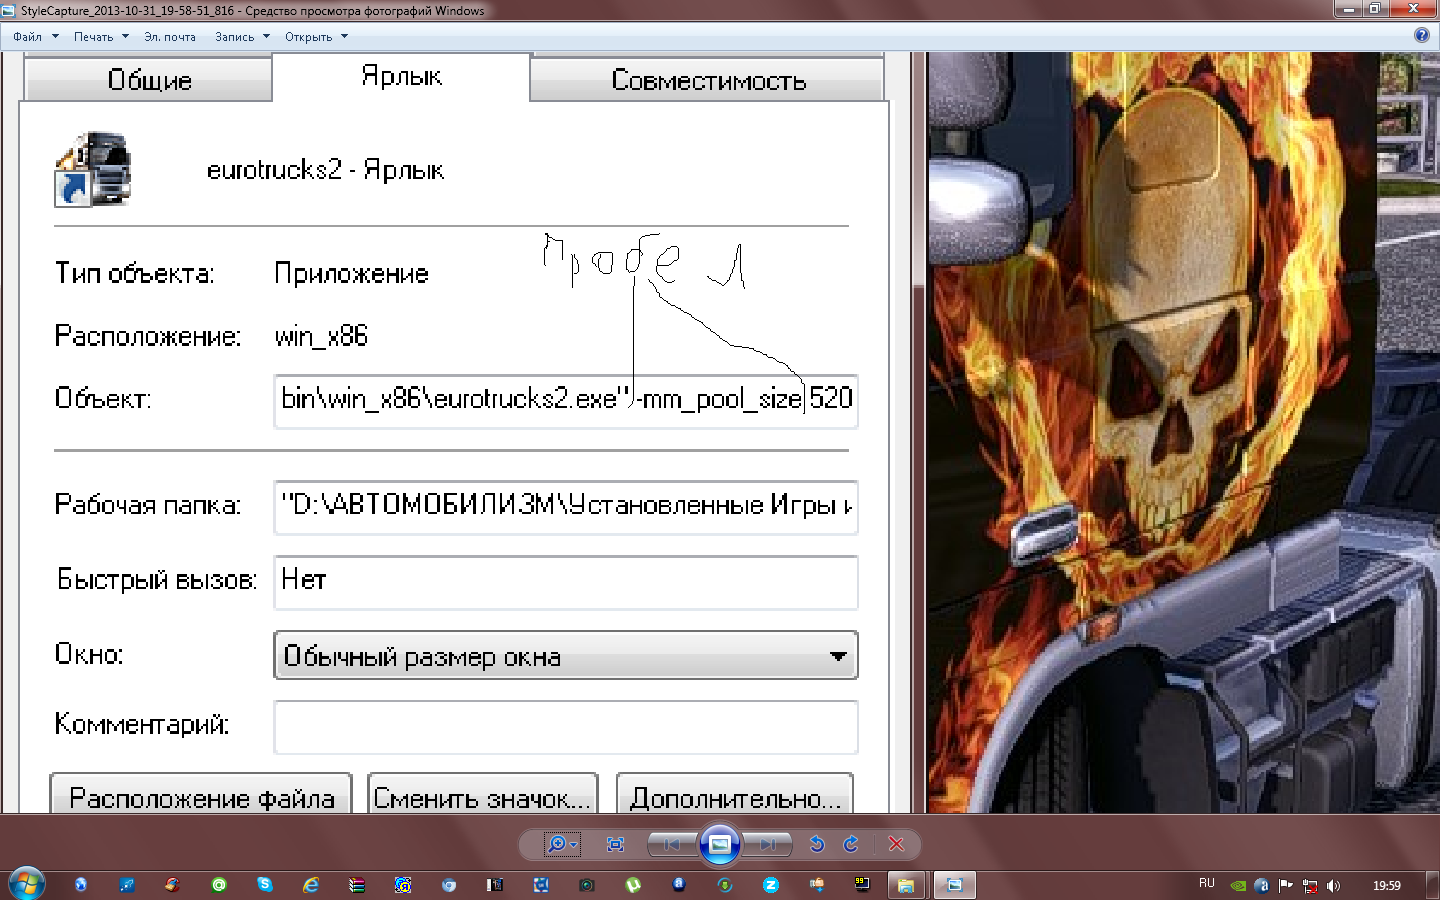Open the network status tray icon
1440x900 pixels.
[x=1310, y=885]
